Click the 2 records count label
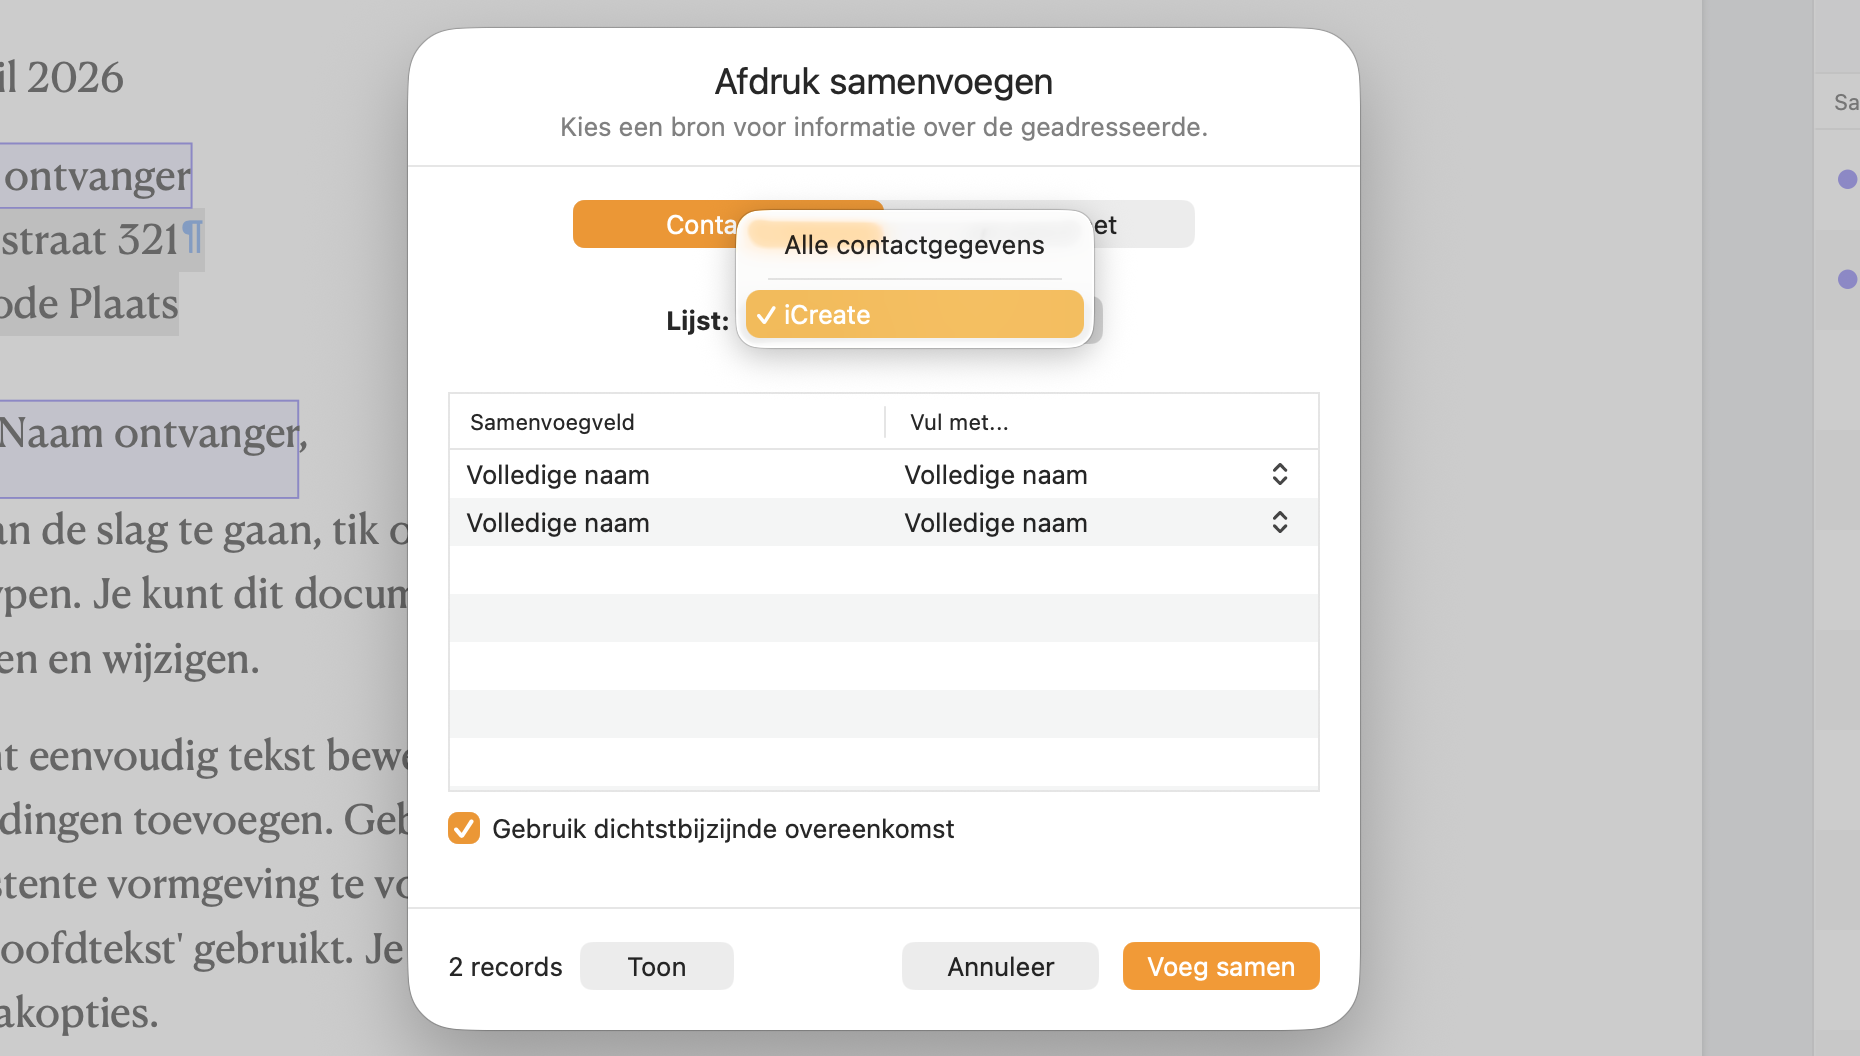Viewport: 1860px width, 1056px height. coord(505,967)
